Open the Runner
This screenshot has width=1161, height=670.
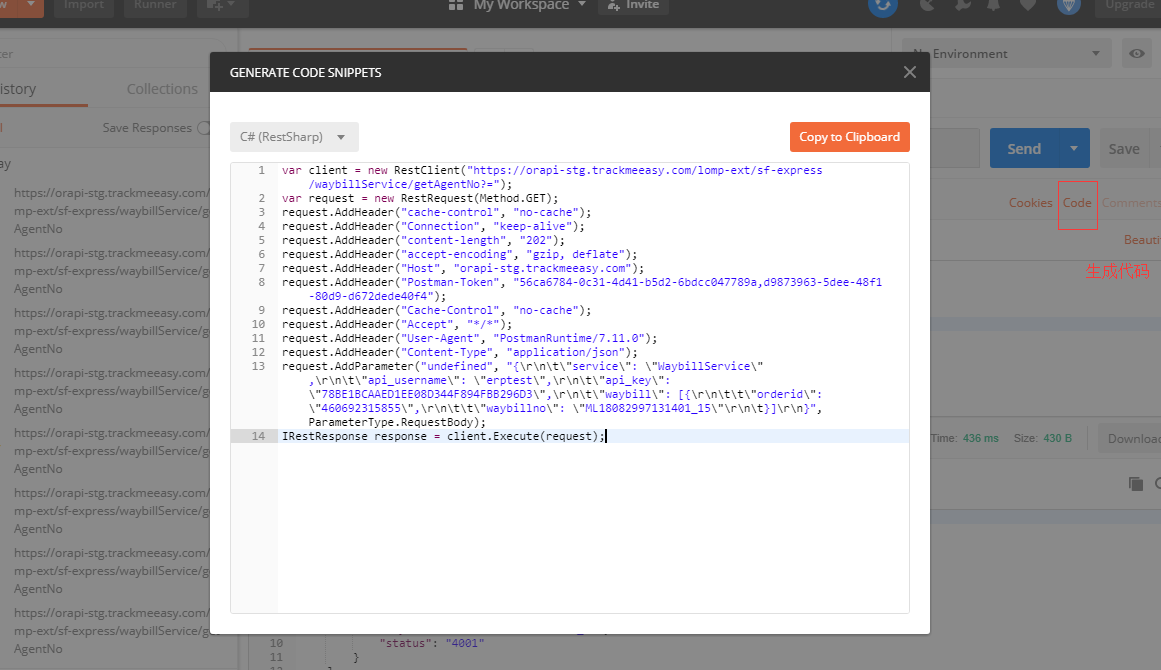coord(155,5)
